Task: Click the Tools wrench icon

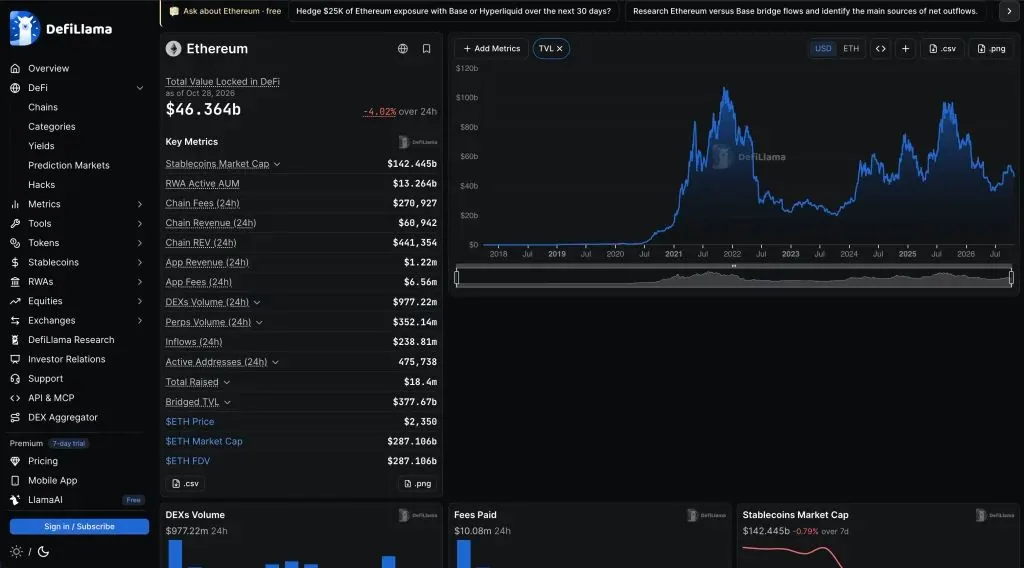Action: [15, 224]
